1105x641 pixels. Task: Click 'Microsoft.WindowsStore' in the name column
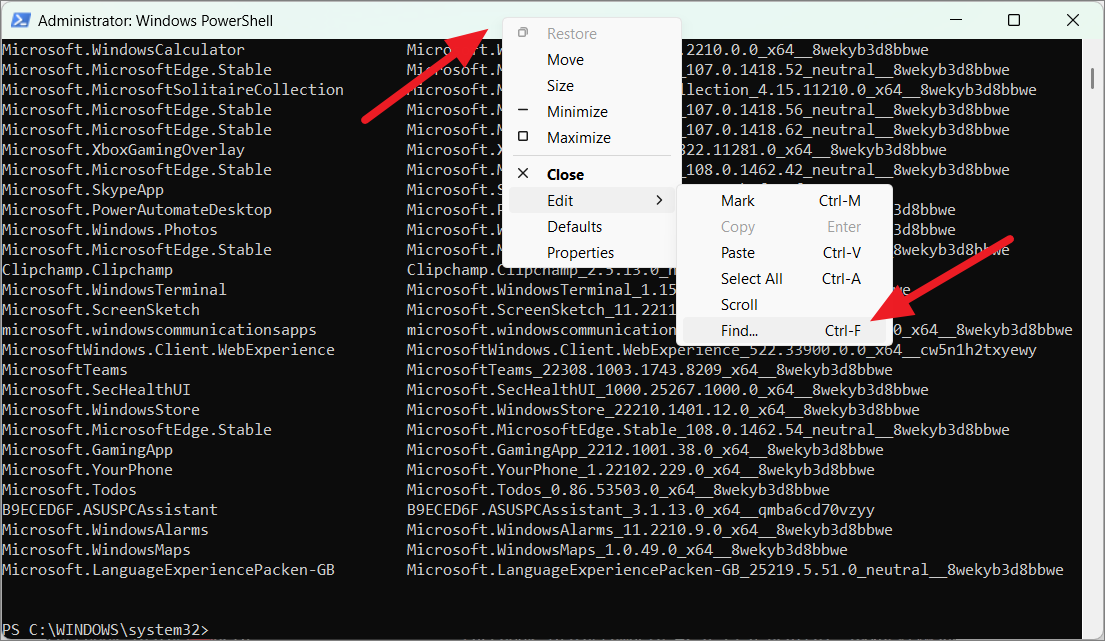[x=101, y=410]
